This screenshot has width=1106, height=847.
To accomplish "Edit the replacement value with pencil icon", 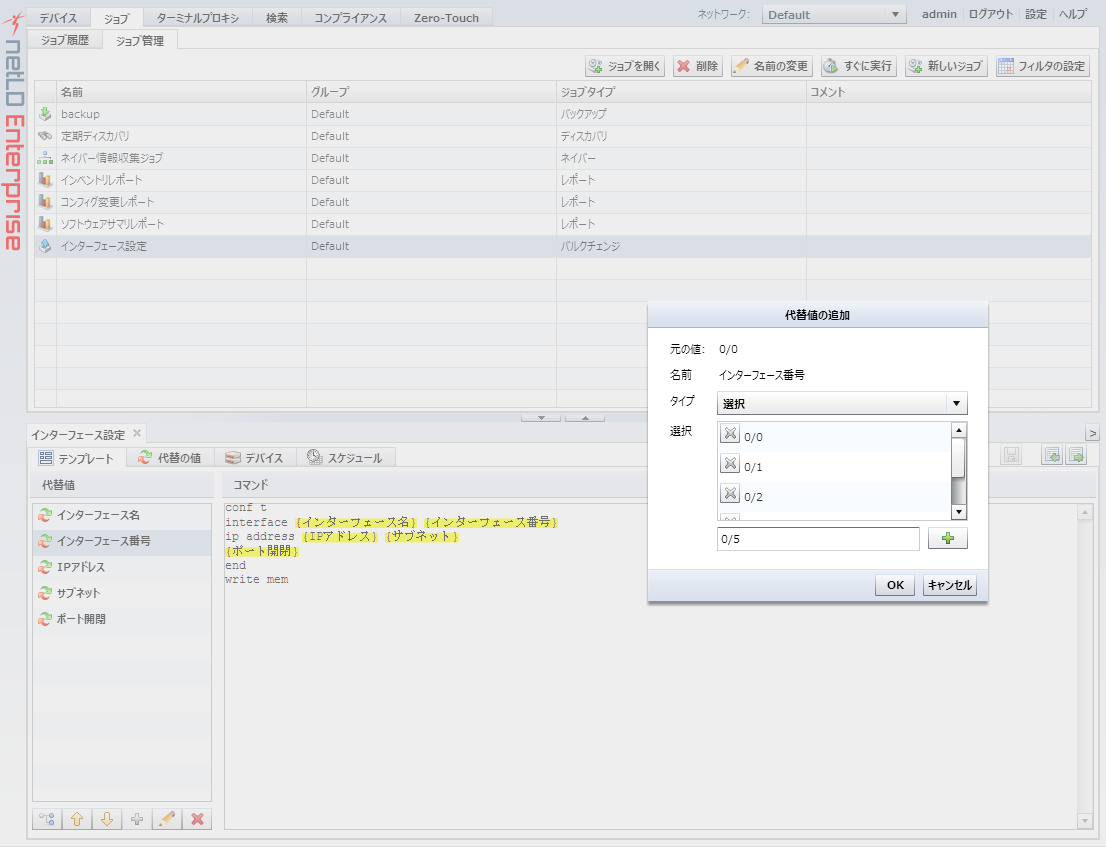I will click(x=167, y=819).
